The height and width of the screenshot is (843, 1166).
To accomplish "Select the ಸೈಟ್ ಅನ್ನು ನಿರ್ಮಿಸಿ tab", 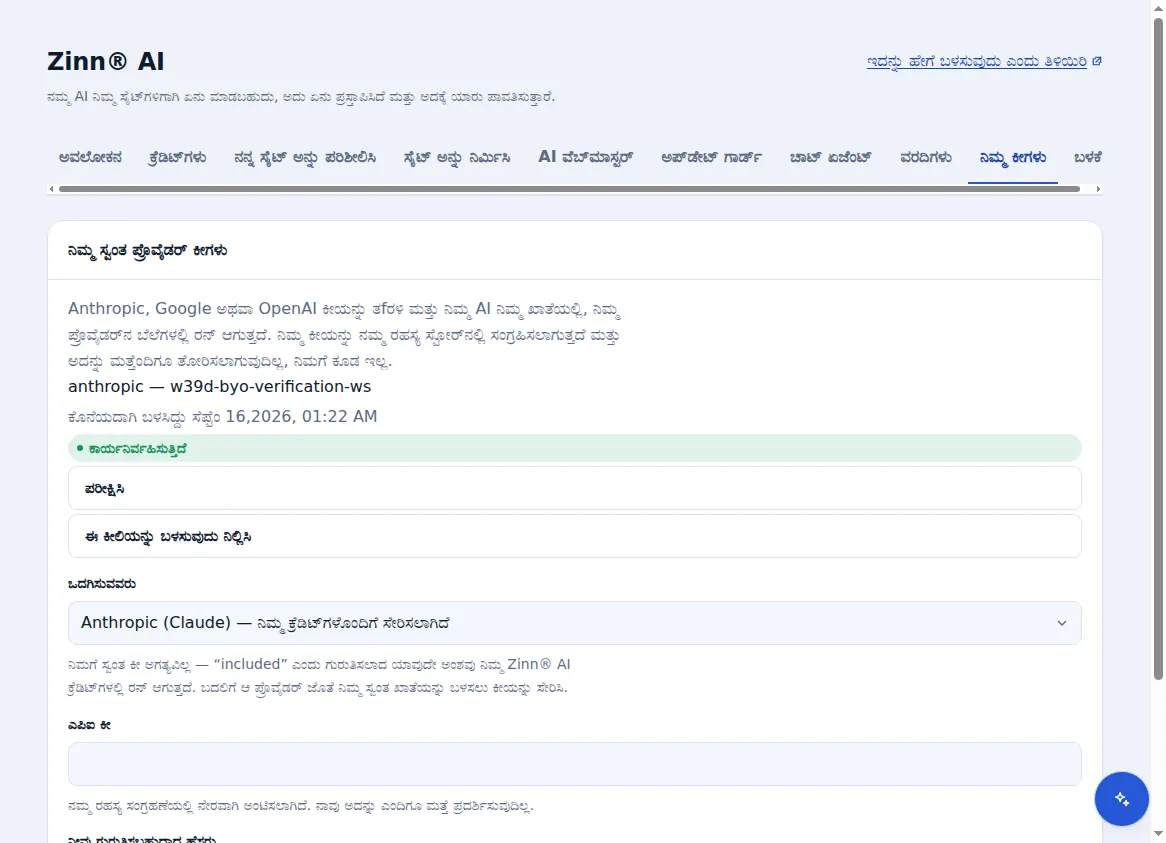I will click(457, 158).
